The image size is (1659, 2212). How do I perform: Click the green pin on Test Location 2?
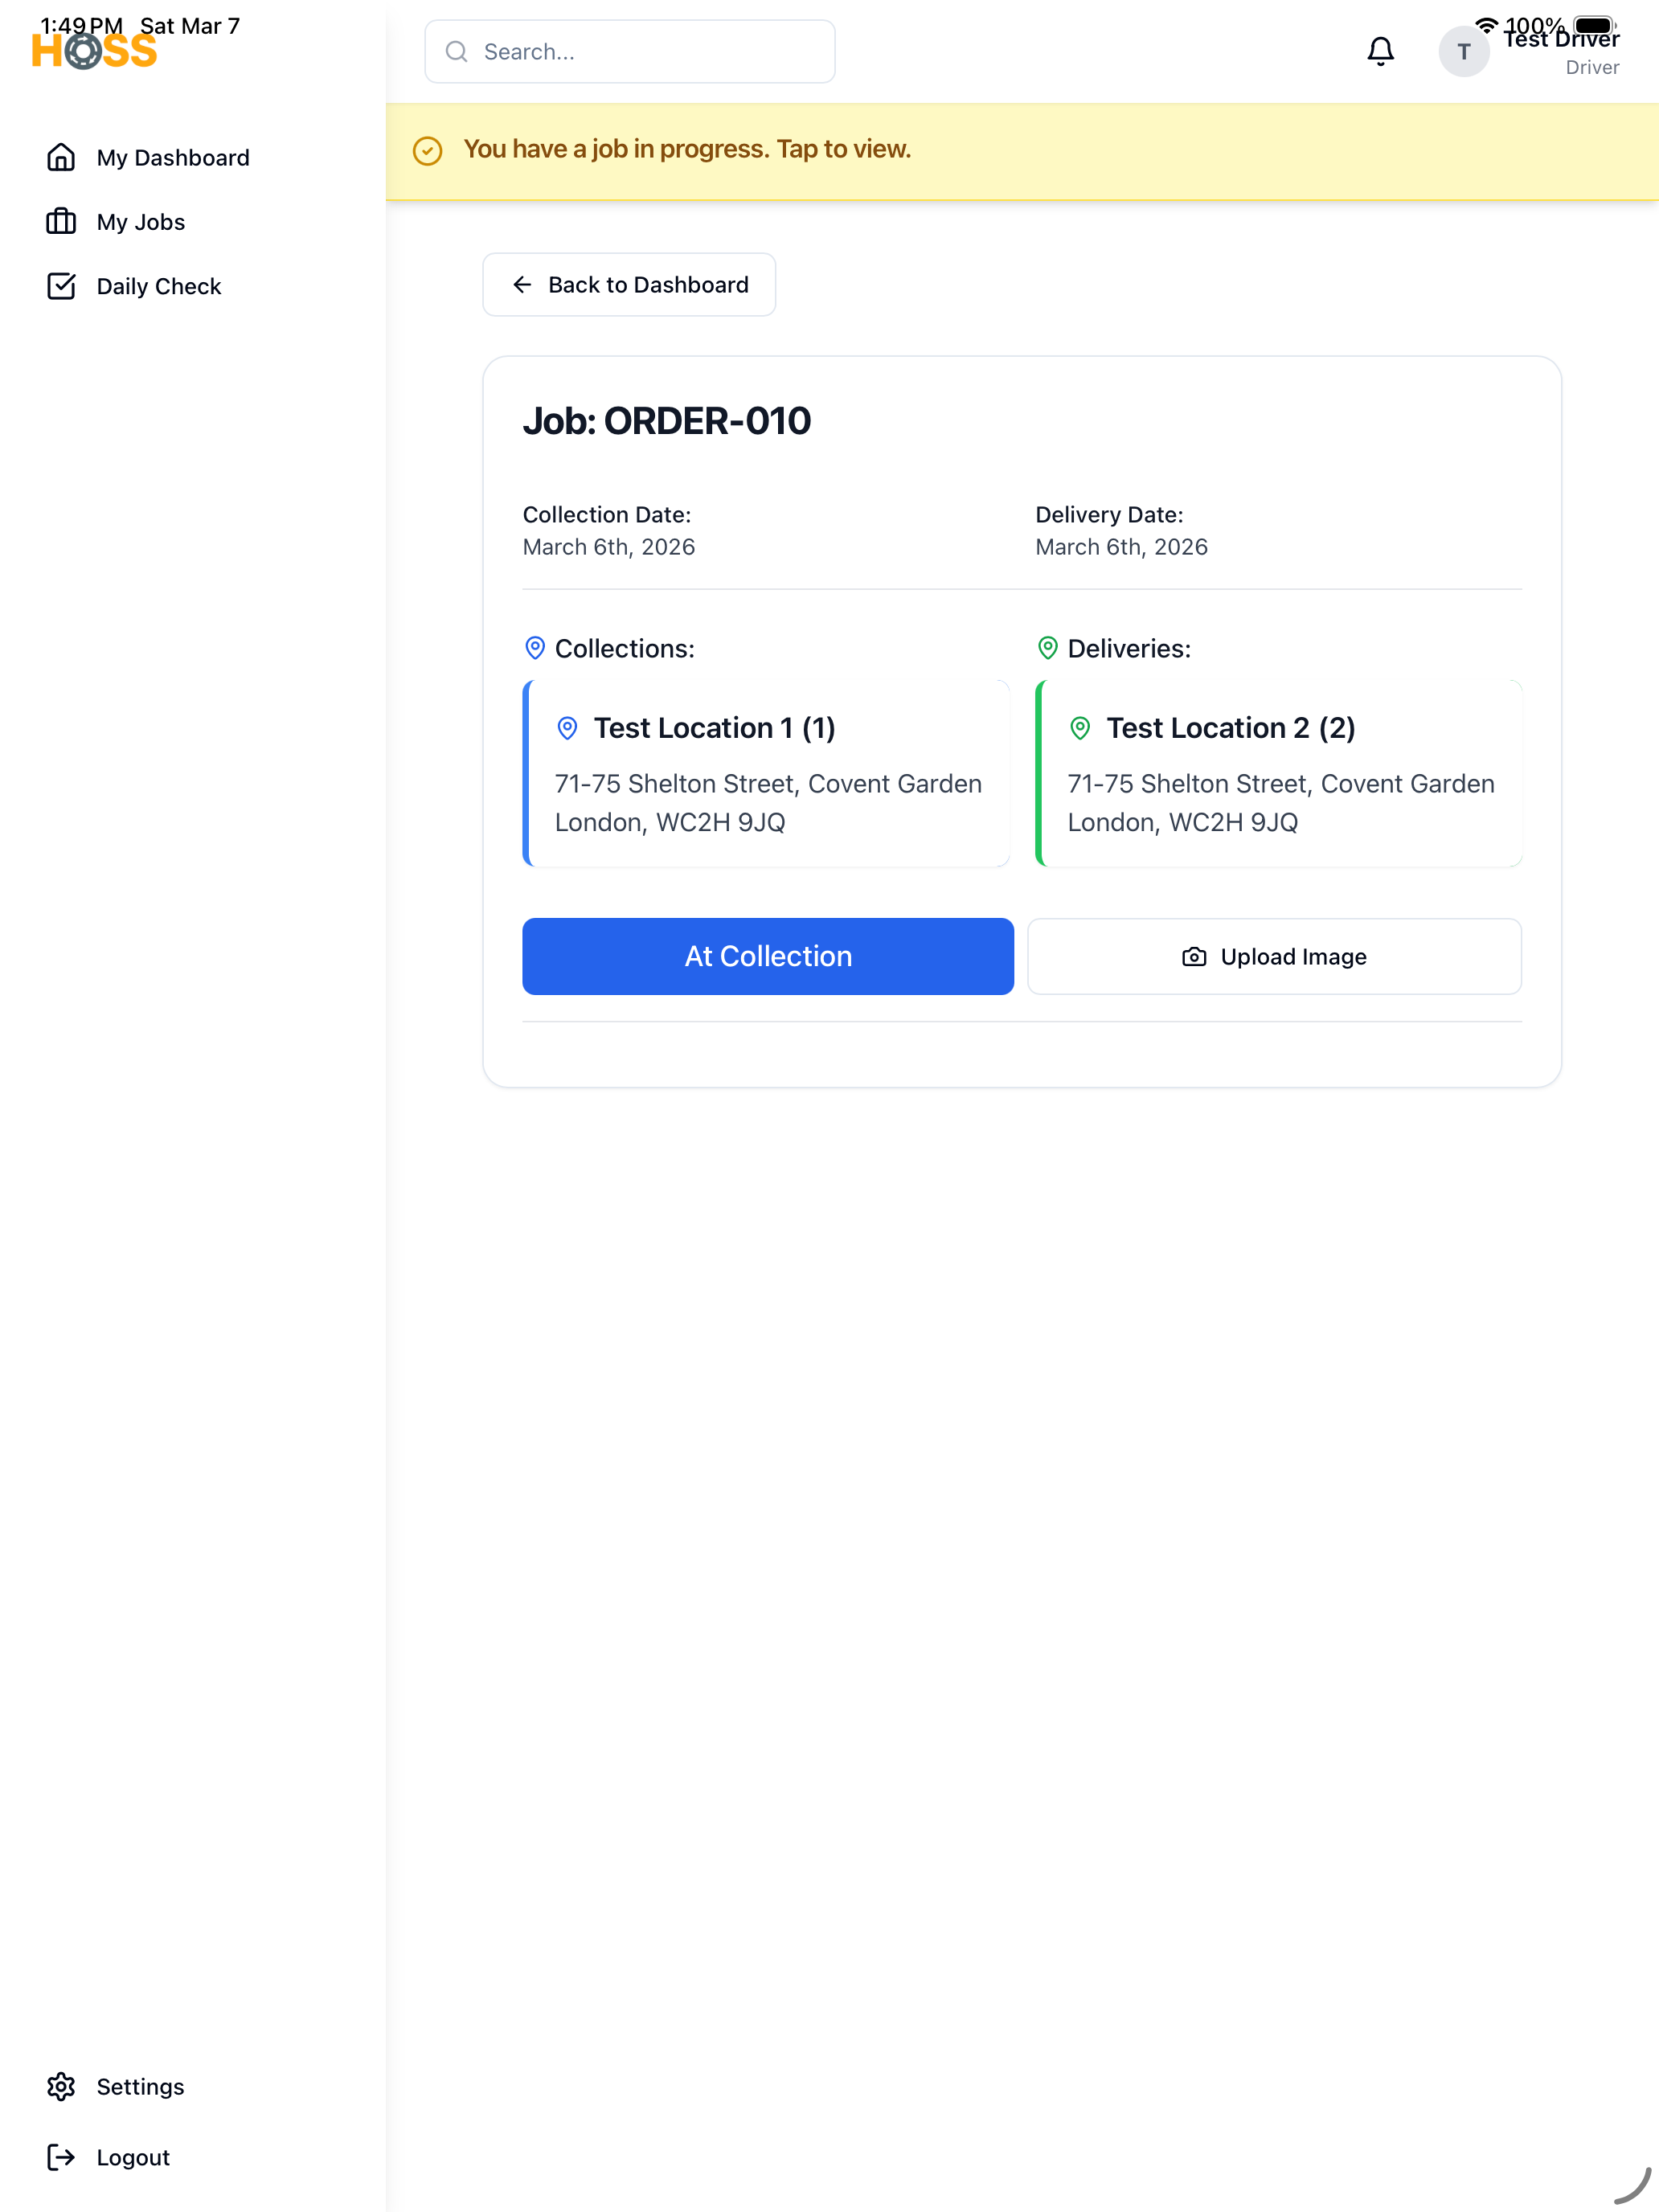(x=1080, y=728)
